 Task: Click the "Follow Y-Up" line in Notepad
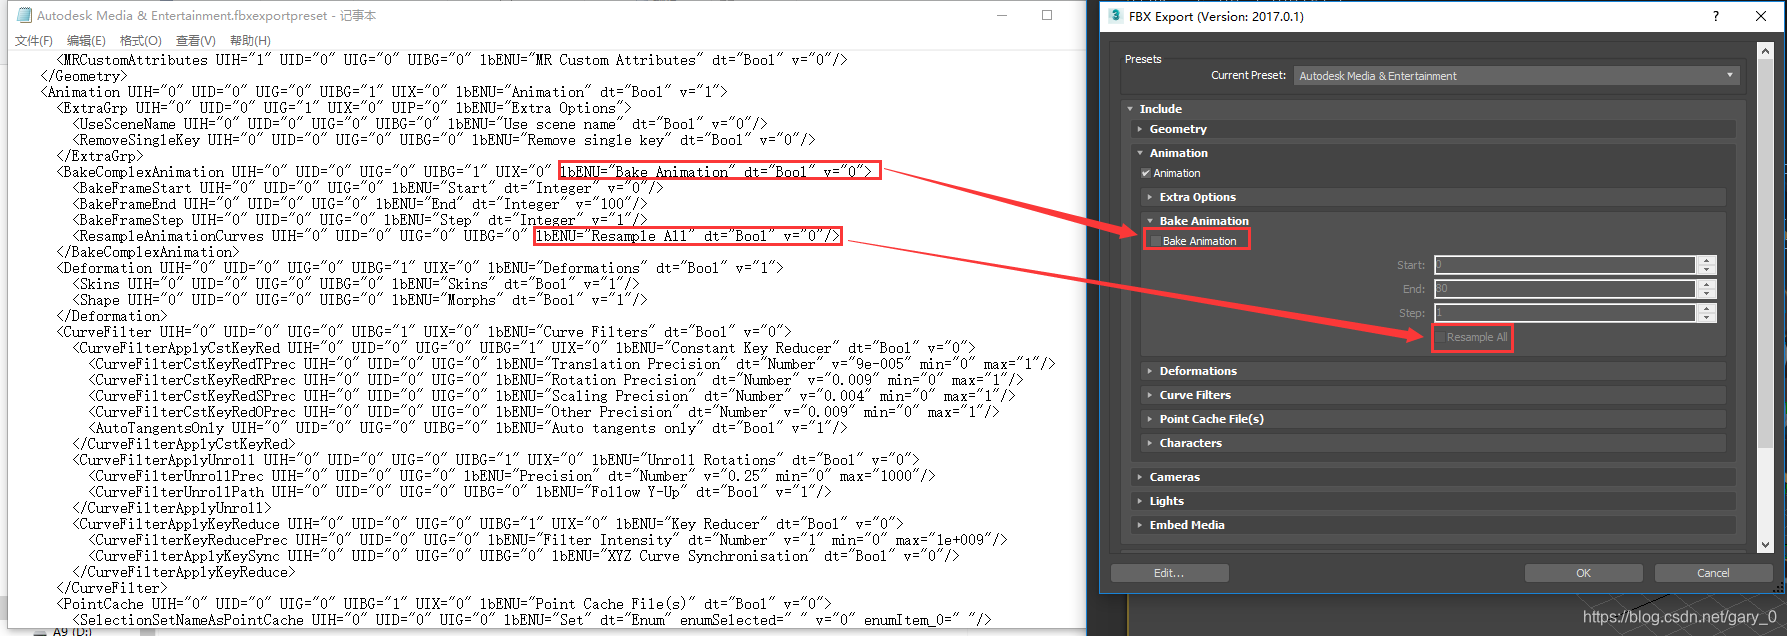tap(460, 492)
